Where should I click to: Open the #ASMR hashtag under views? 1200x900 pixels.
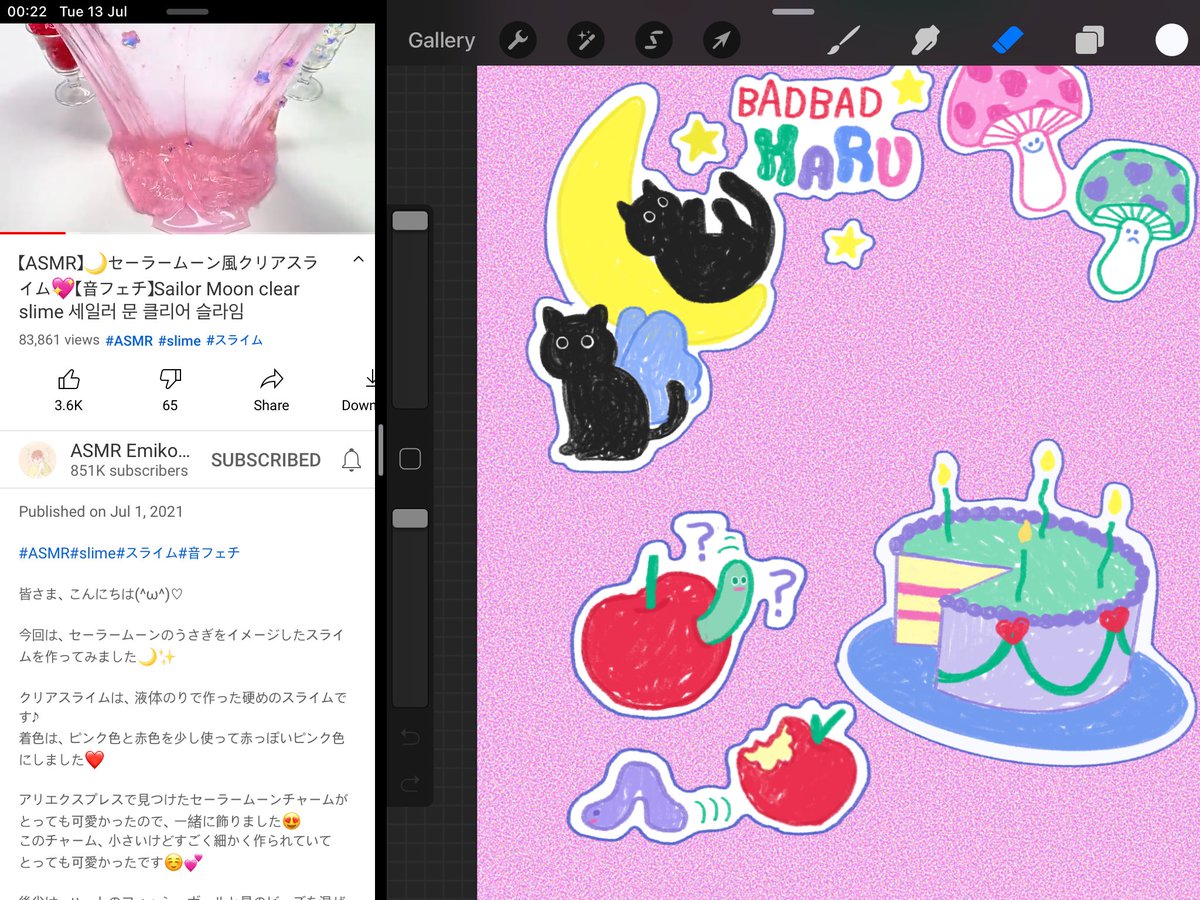coord(129,340)
